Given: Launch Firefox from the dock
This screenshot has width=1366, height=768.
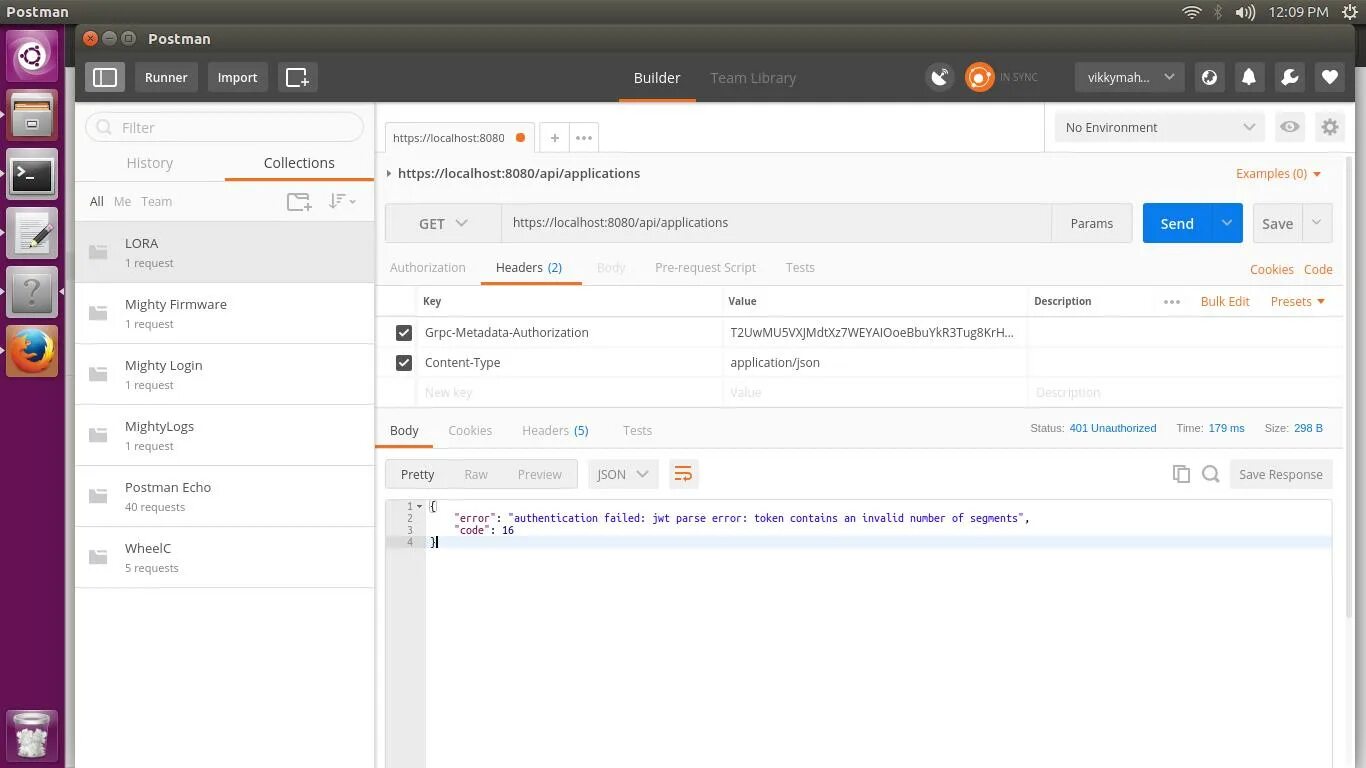Looking at the screenshot, I should (32, 351).
